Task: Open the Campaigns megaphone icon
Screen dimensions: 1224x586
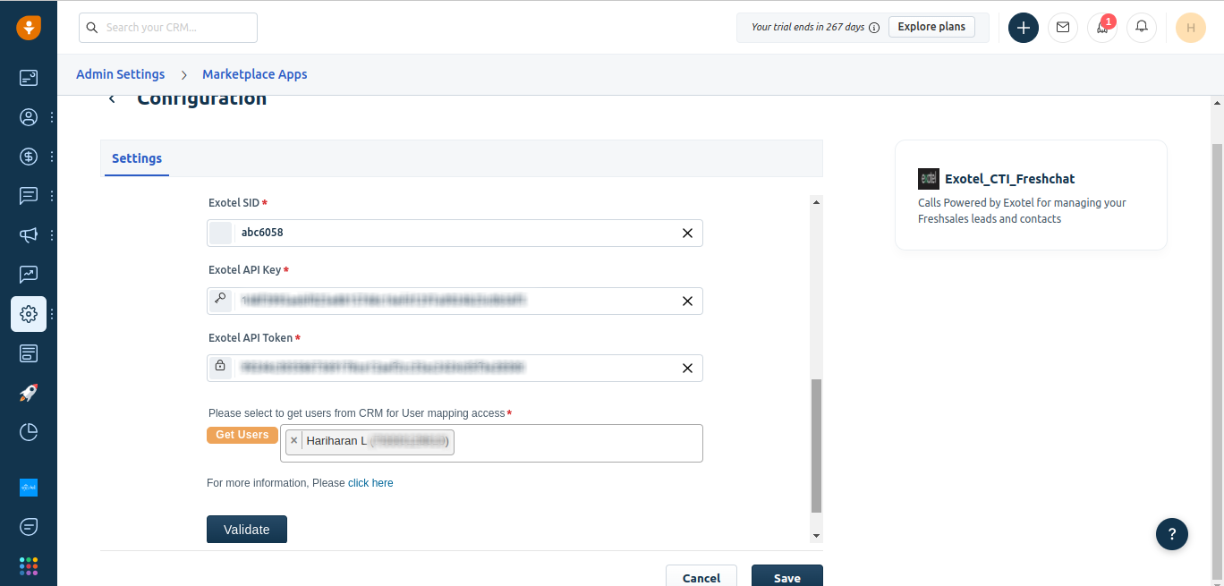Action: point(28,235)
